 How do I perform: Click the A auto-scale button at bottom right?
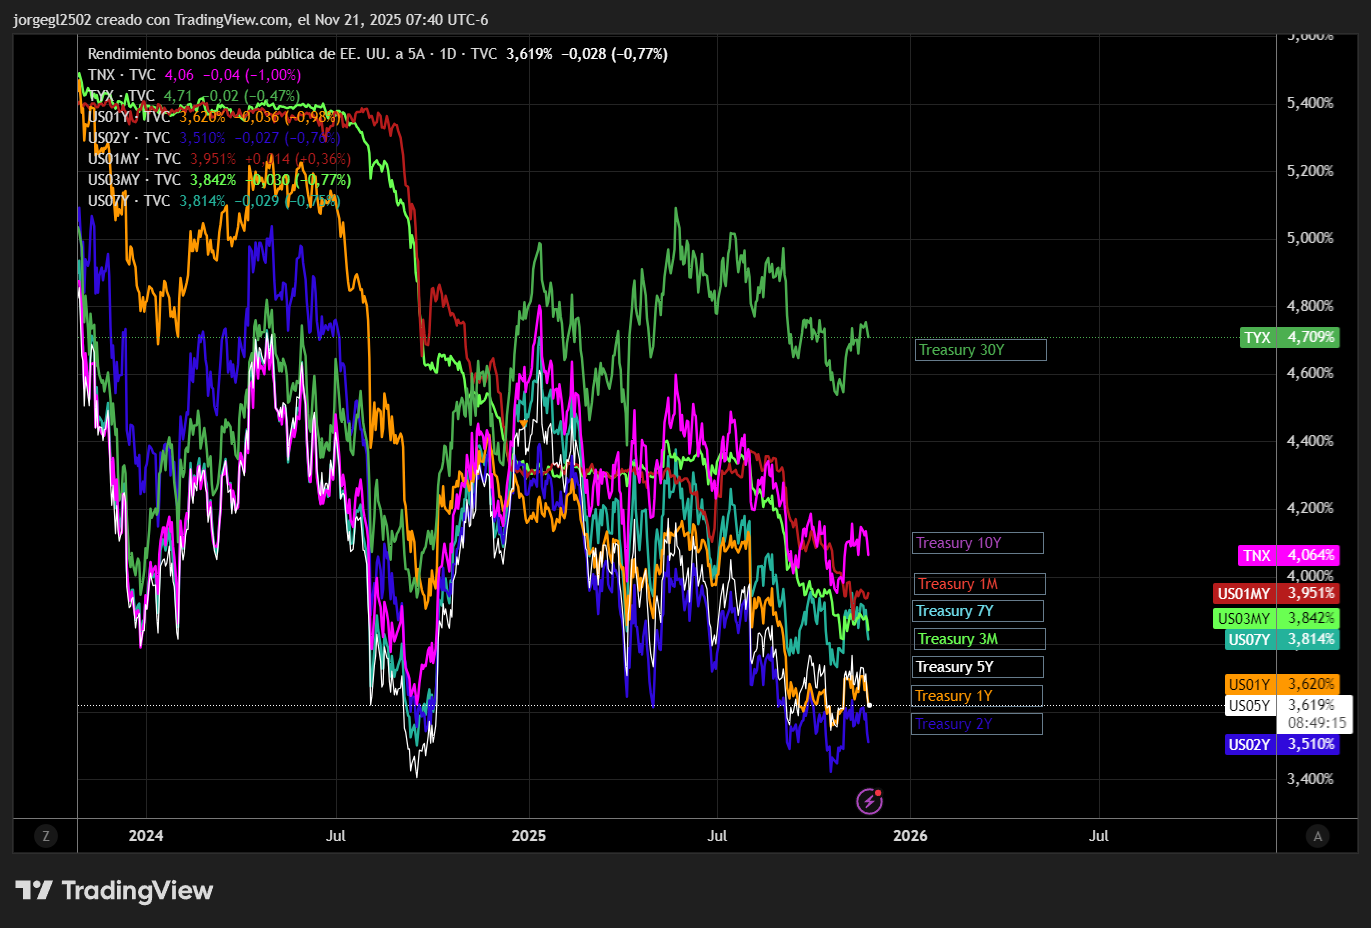[x=1317, y=836]
